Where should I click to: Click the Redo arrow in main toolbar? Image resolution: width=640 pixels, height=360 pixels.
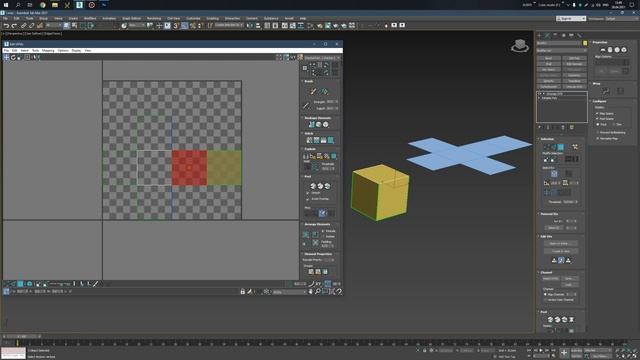[14, 26]
